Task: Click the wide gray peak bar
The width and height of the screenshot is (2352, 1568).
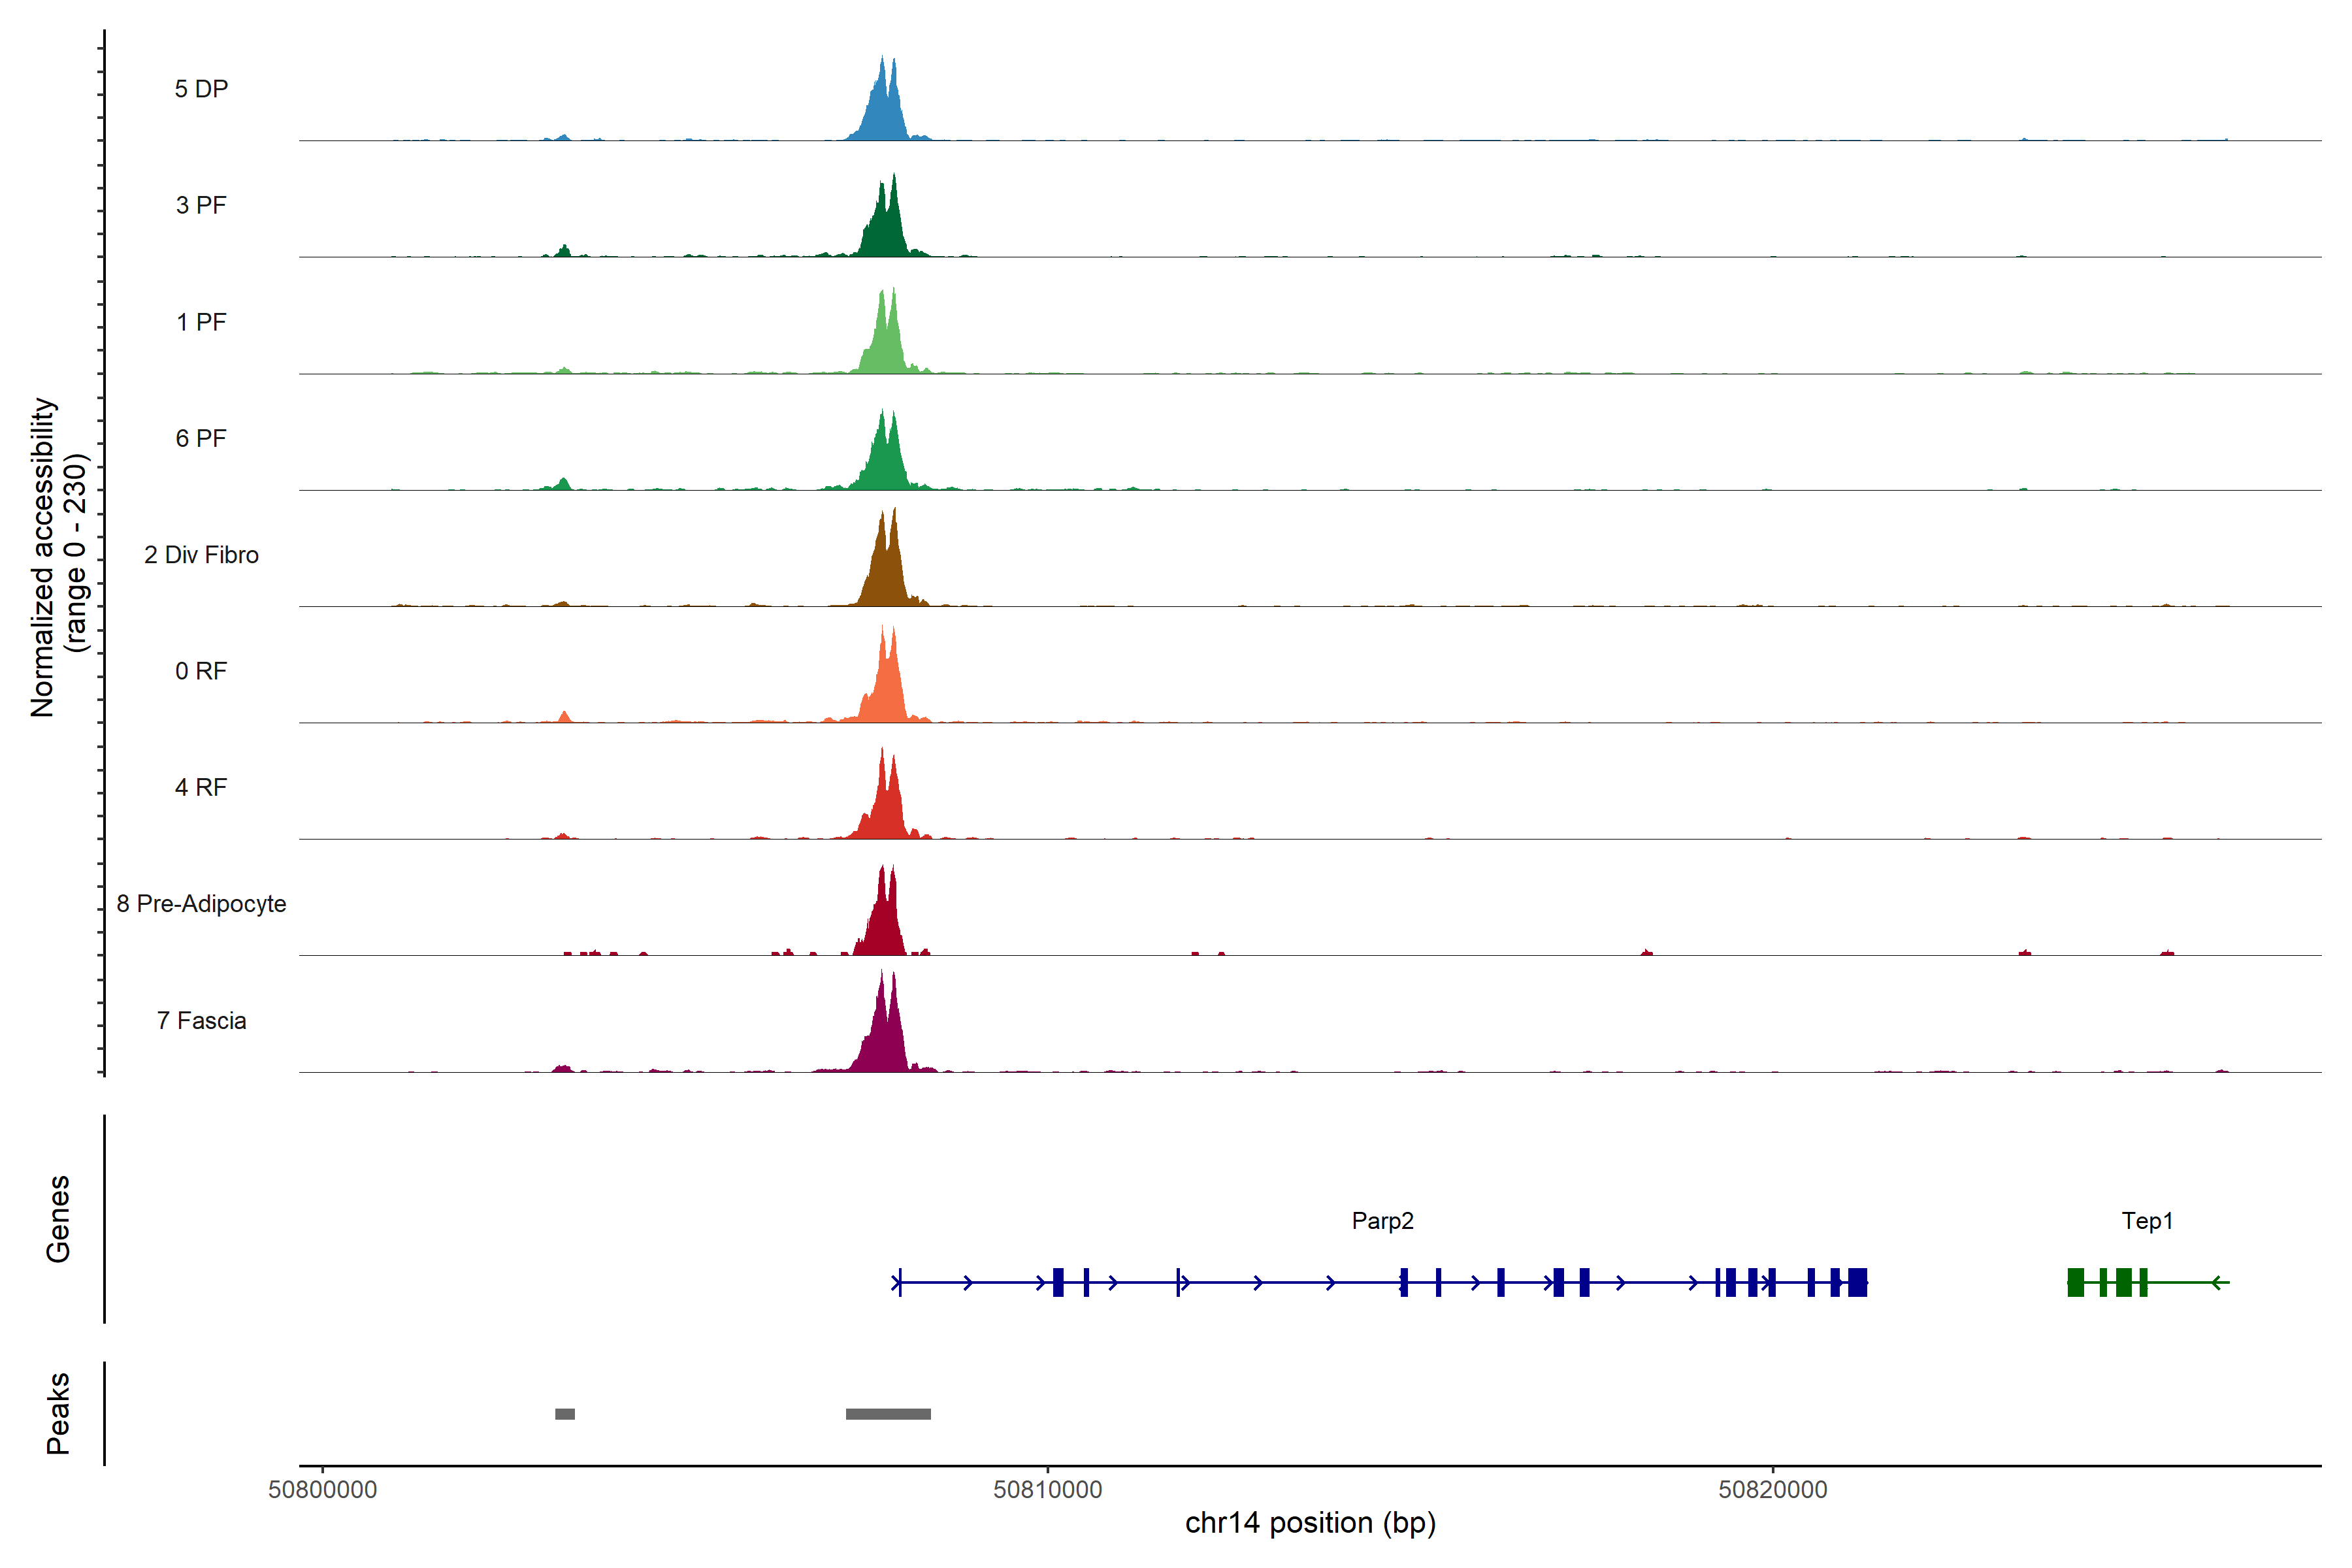Action: coord(888,1414)
